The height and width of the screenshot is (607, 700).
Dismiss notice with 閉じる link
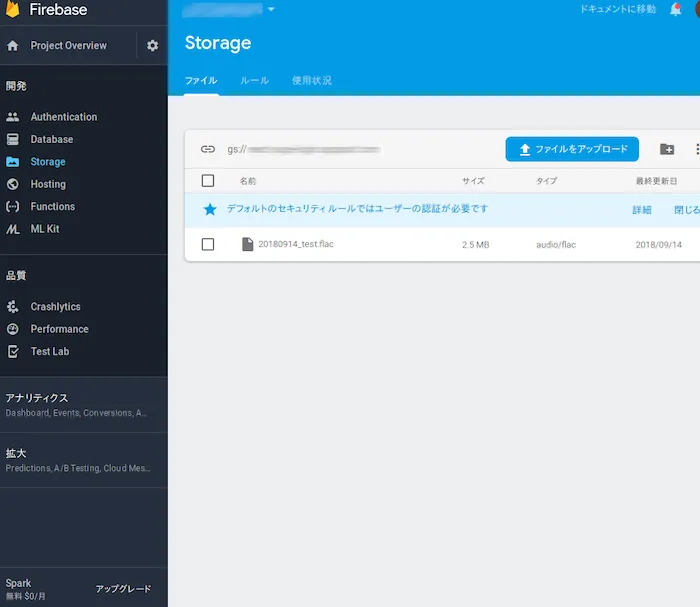click(x=687, y=210)
